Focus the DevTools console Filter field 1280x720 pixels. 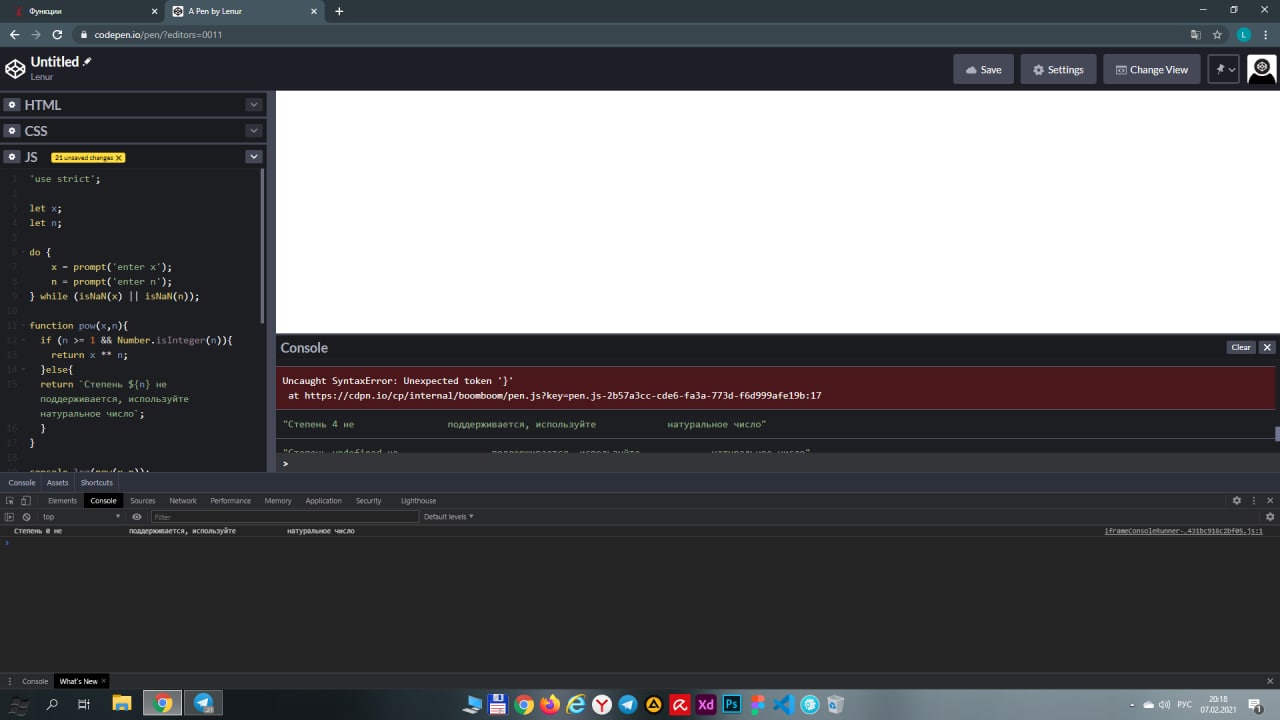pos(284,517)
